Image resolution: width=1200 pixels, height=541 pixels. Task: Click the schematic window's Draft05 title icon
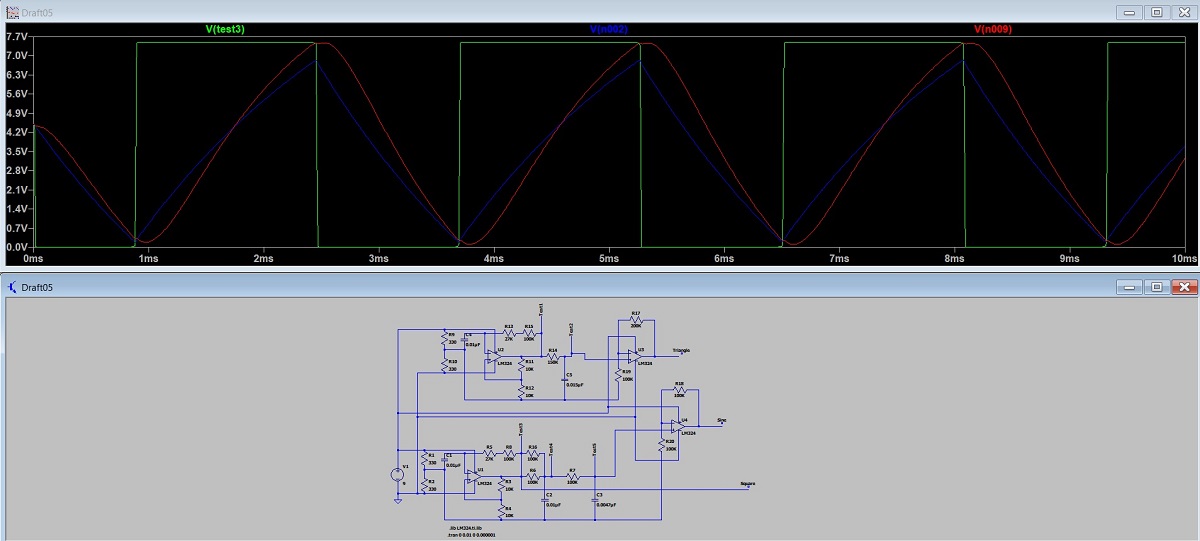click(x=12, y=287)
